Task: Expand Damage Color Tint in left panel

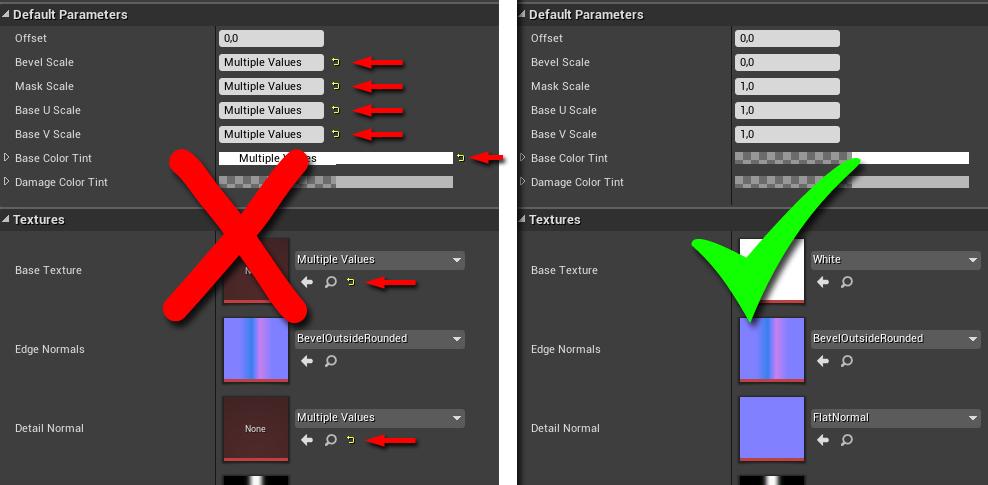Action: coord(7,182)
